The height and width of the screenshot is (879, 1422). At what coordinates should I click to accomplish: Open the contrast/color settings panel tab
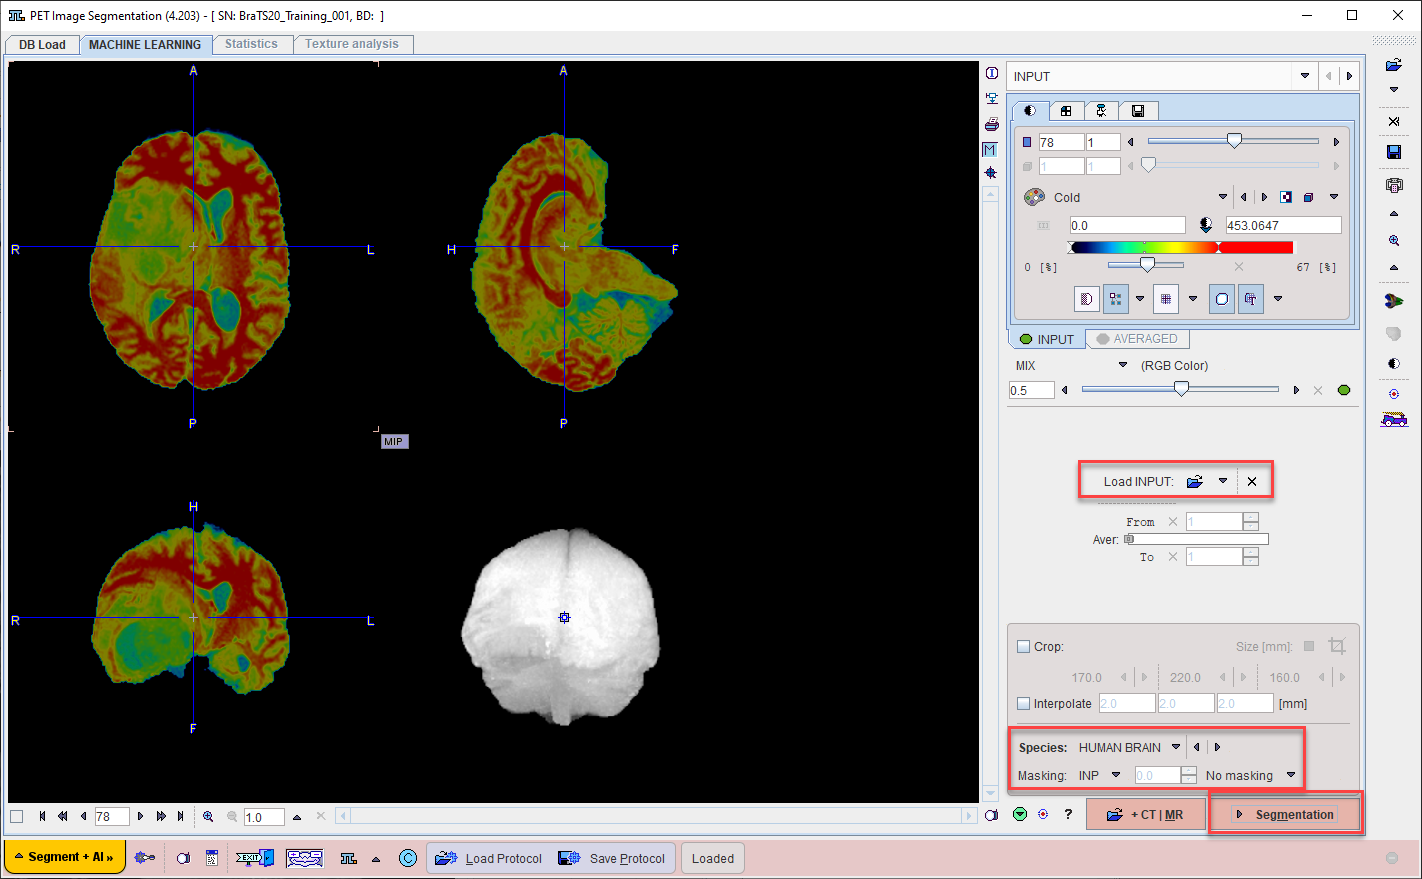1030,111
